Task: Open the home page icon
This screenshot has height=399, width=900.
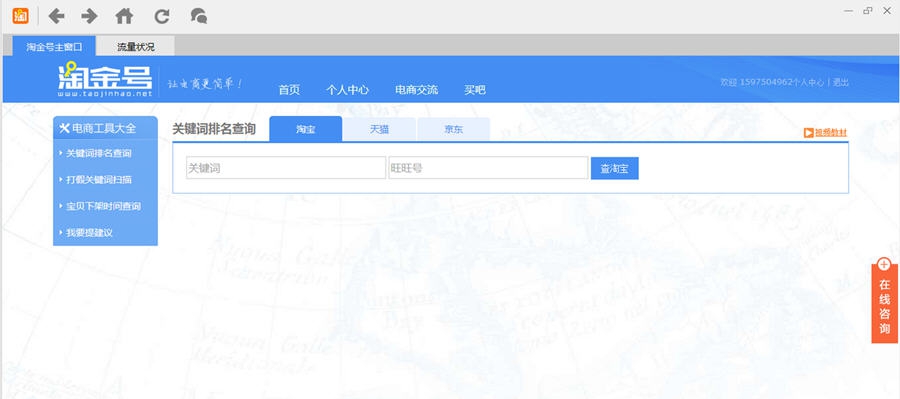Action: (124, 16)
